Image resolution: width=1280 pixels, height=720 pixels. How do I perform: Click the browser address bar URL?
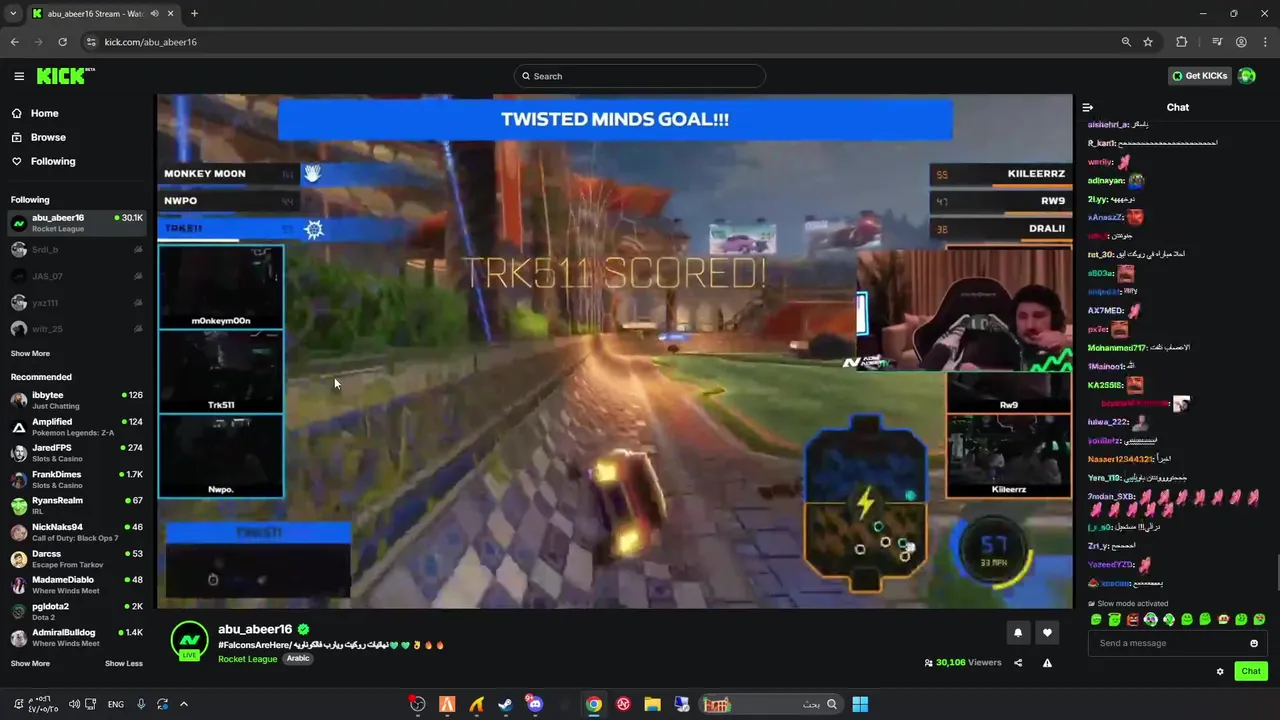(x=150, y=42)
